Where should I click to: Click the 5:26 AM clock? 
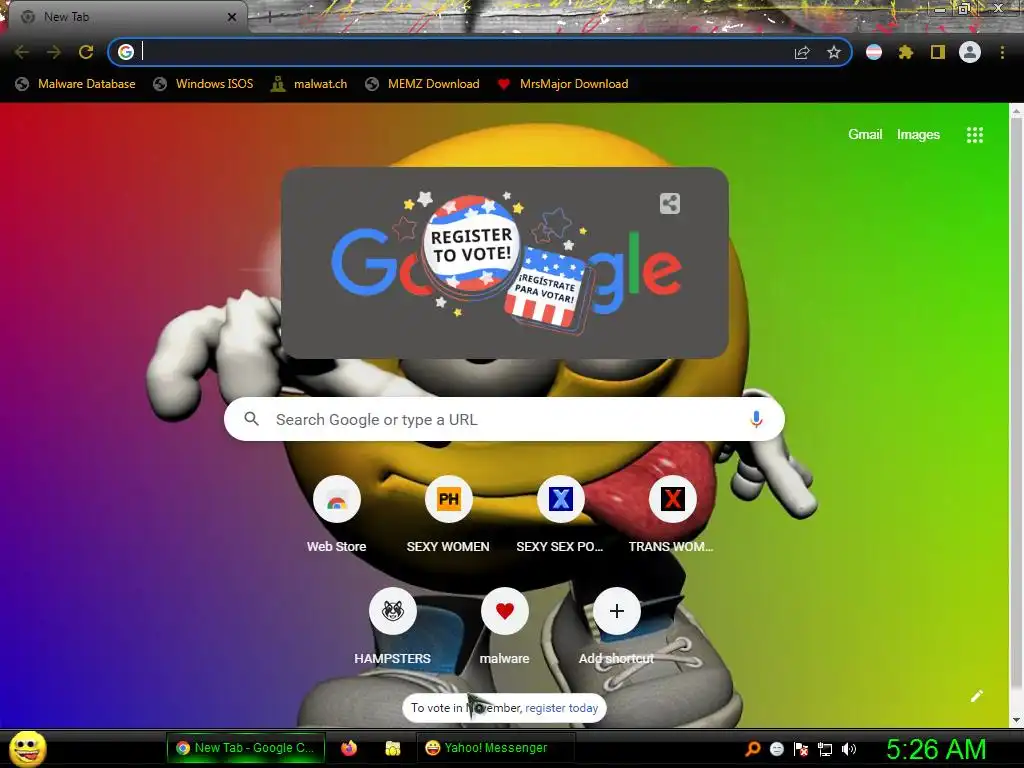[936, 749]
